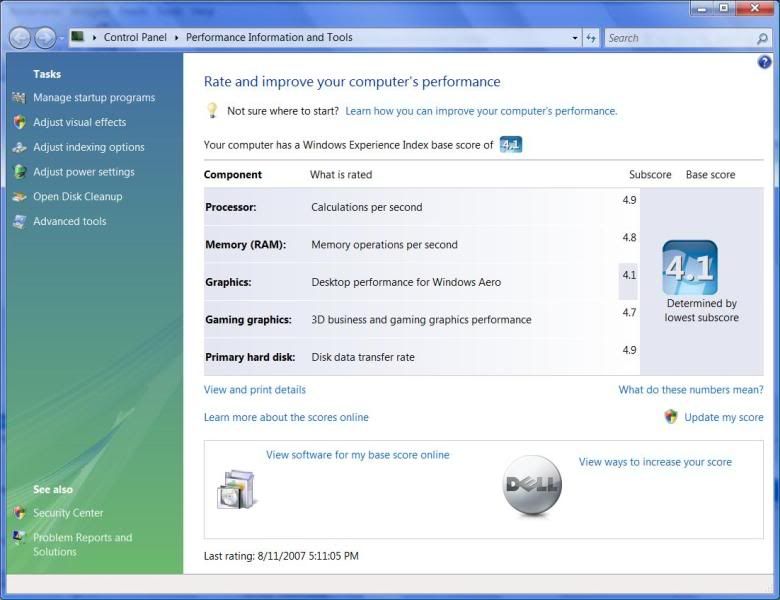The image size is (780, 600).
Task: Click the Control Panel icon in address bar
Action: [x=78, y=36]
